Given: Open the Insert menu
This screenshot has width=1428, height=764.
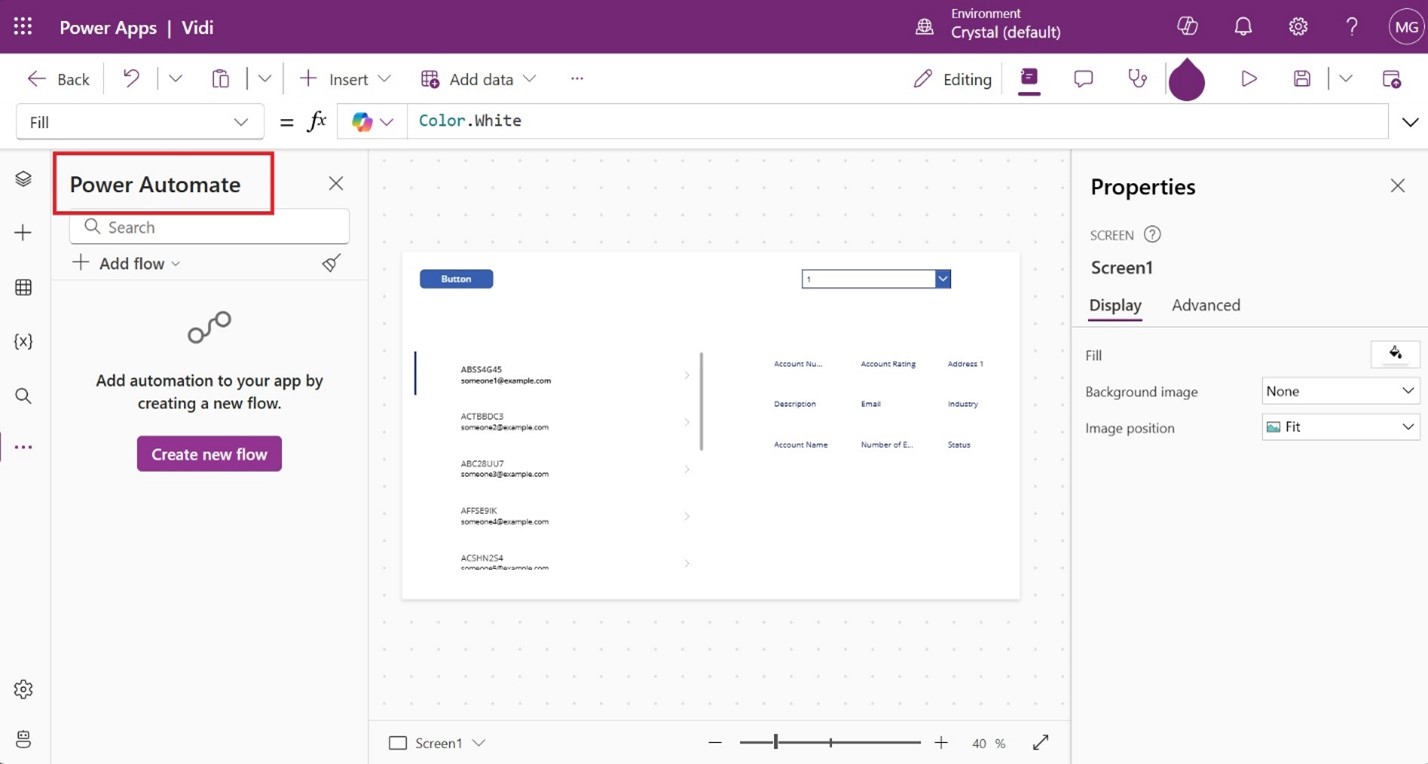Looking at the screenshot, I should click(x=345, y=79).
